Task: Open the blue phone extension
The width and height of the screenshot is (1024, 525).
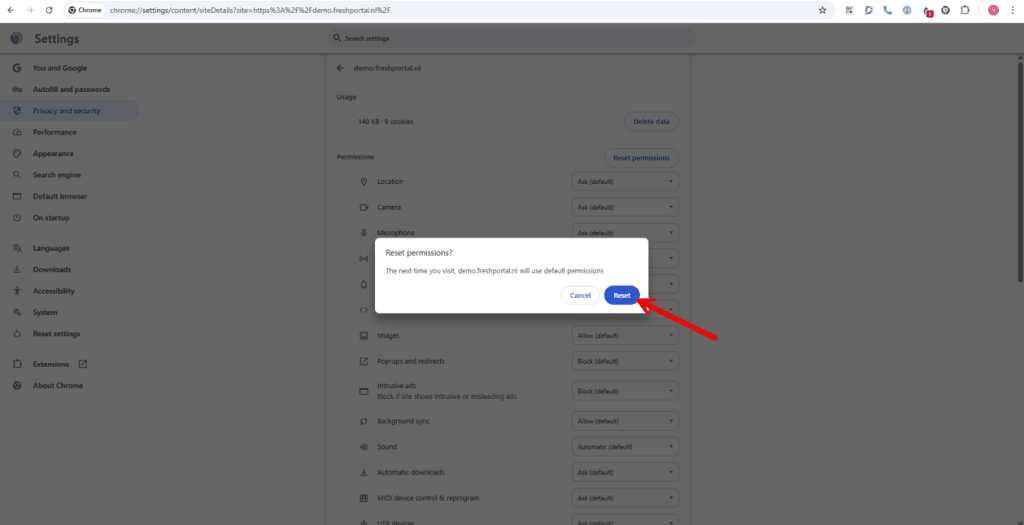Action: pyautogui.click(x=888, y=10)
